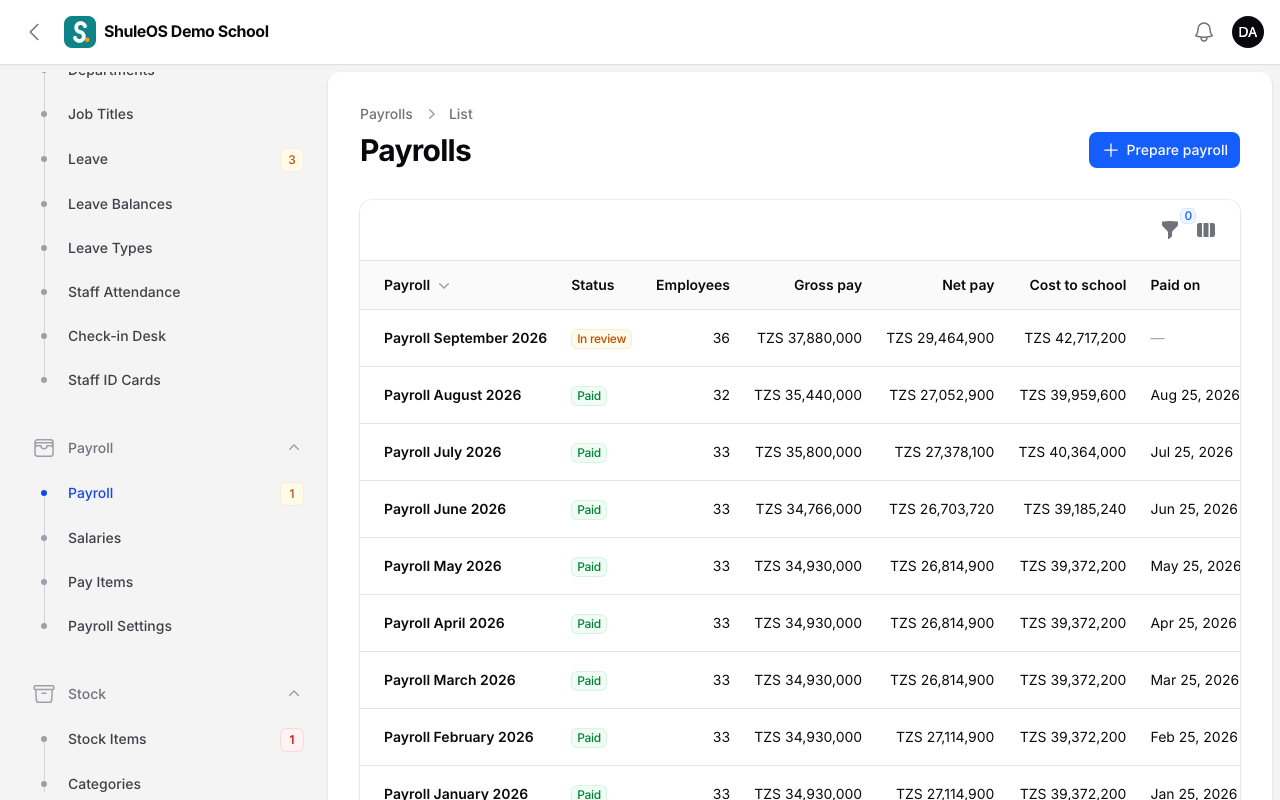Open Payroll September 2026 record
Image resolution: width=1280 pixels, height=800 pixels.
pos(465,338)
